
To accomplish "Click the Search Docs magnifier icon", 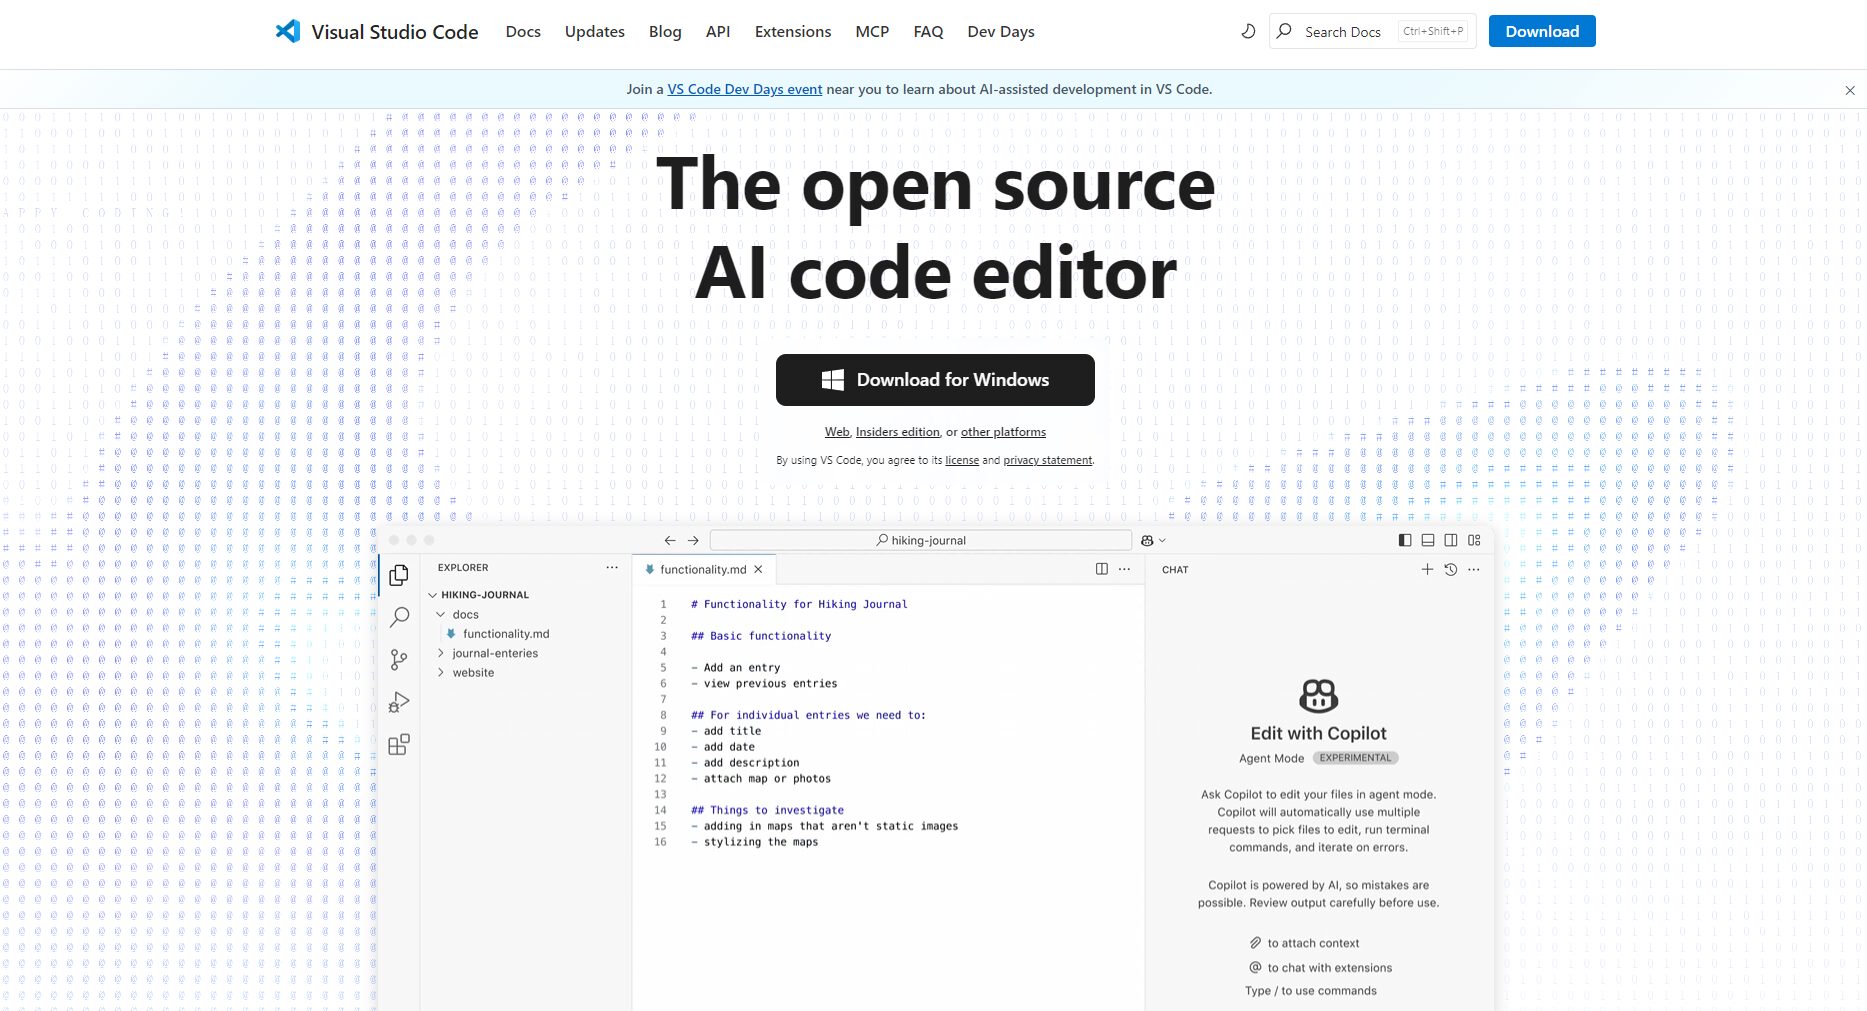I will point(1285,31).
